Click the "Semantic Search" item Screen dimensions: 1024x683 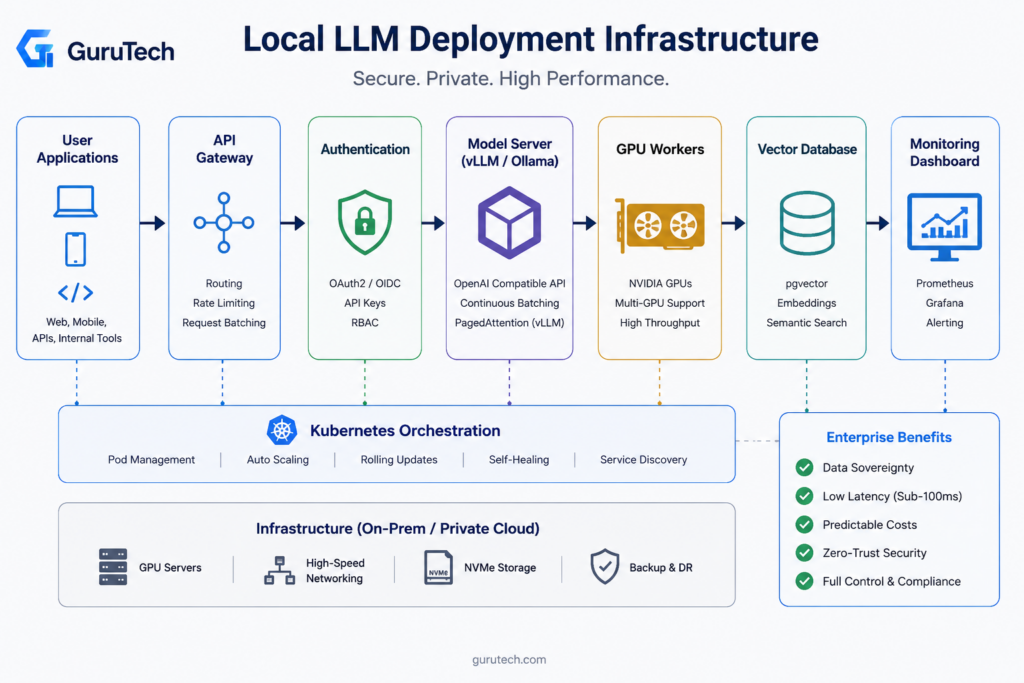[807, 323]
